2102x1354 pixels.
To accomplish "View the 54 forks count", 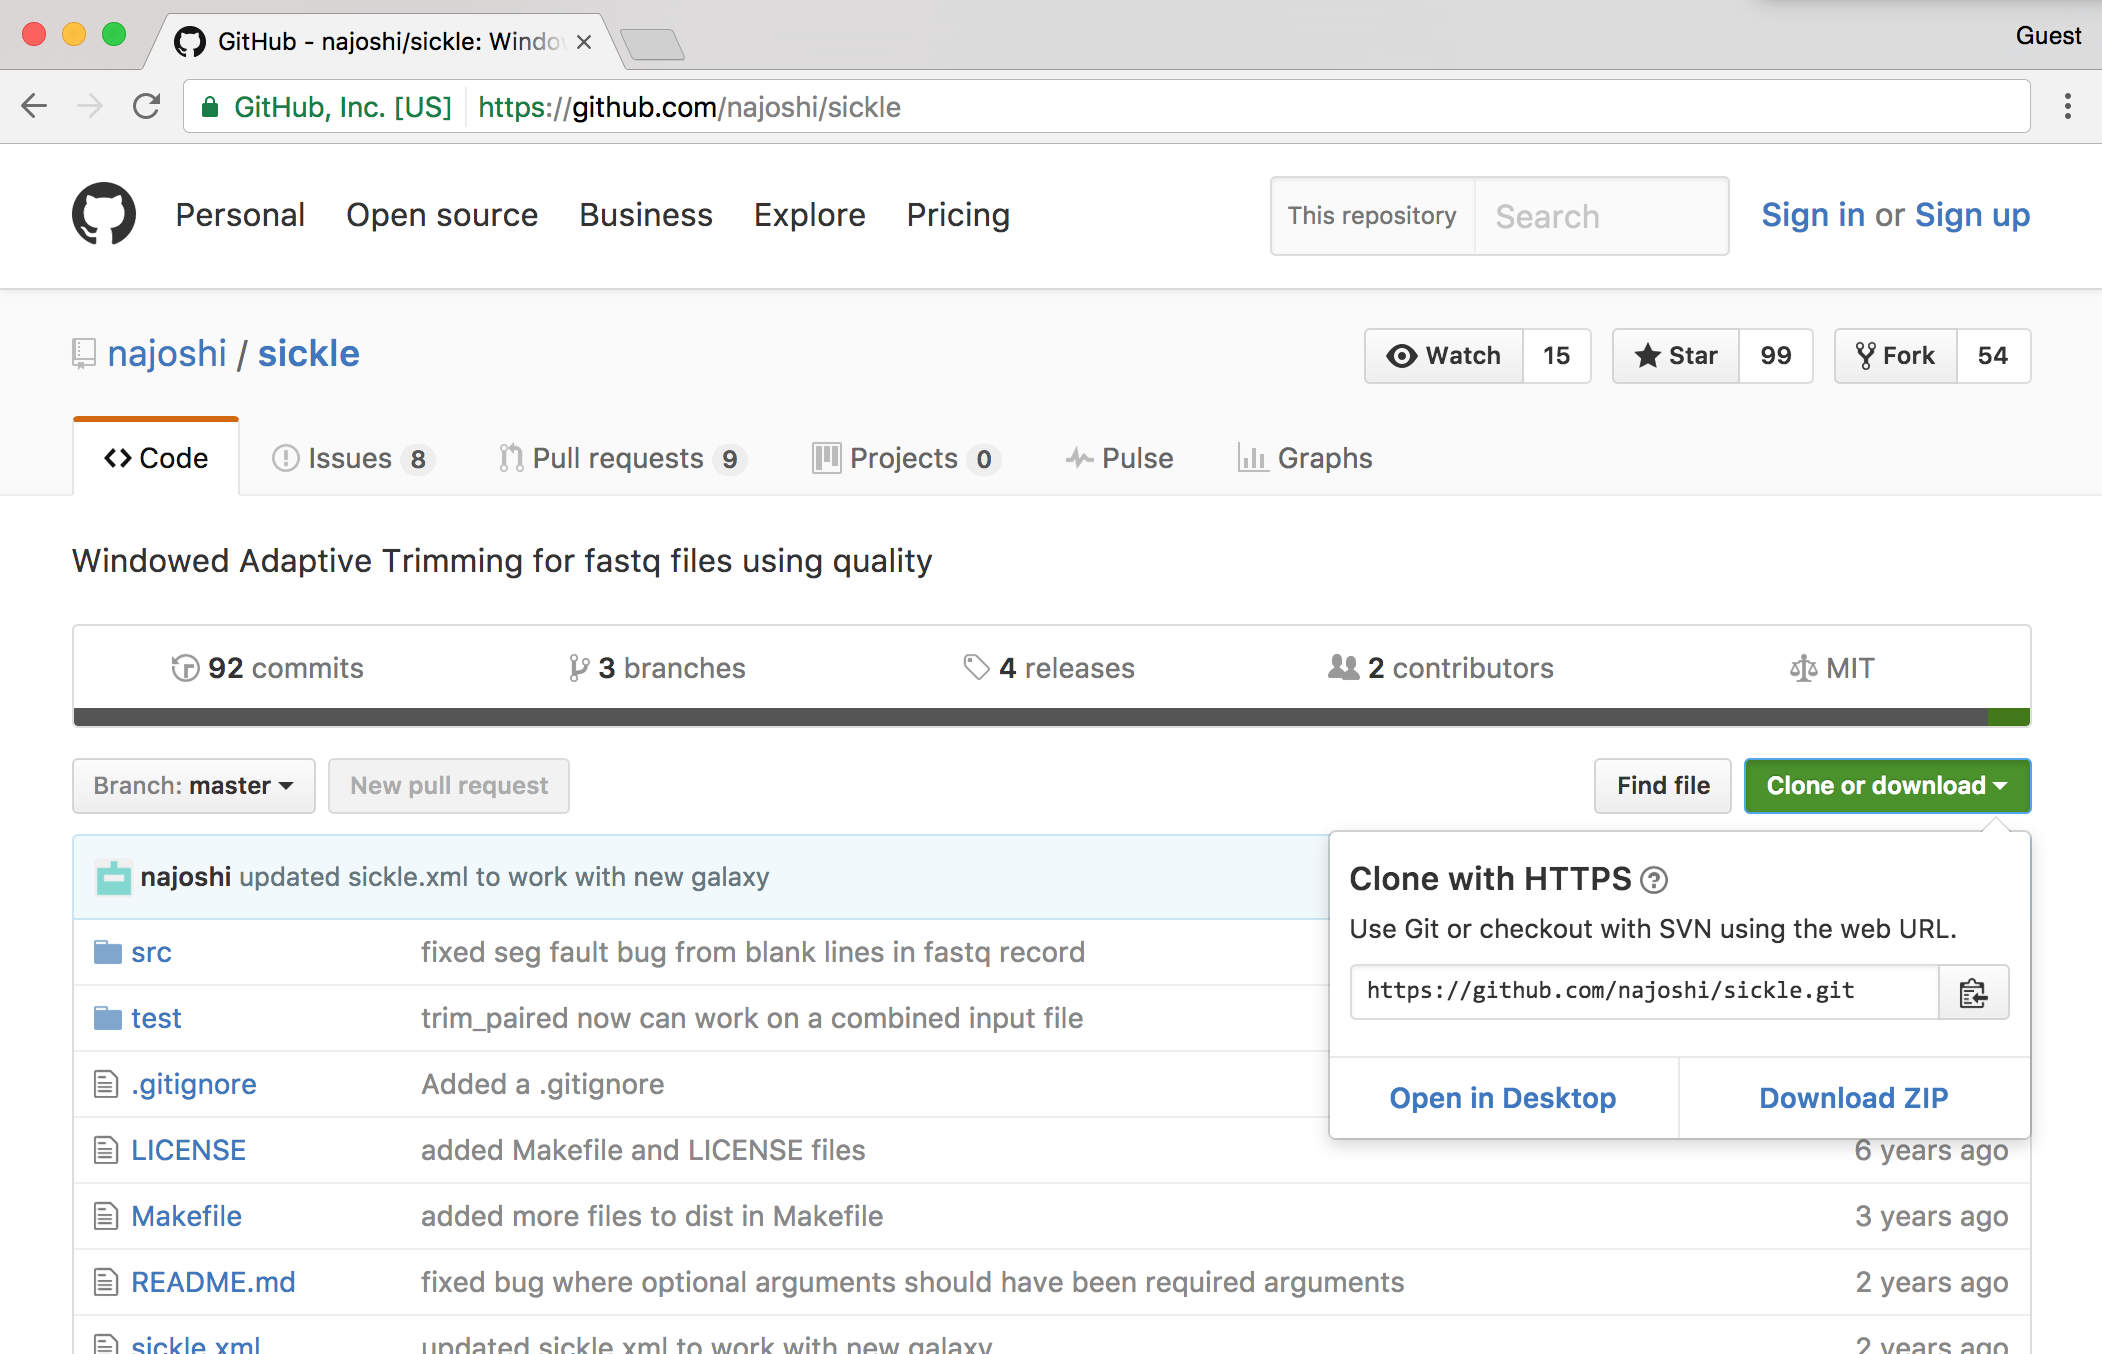I will (x=1993, y=356).
